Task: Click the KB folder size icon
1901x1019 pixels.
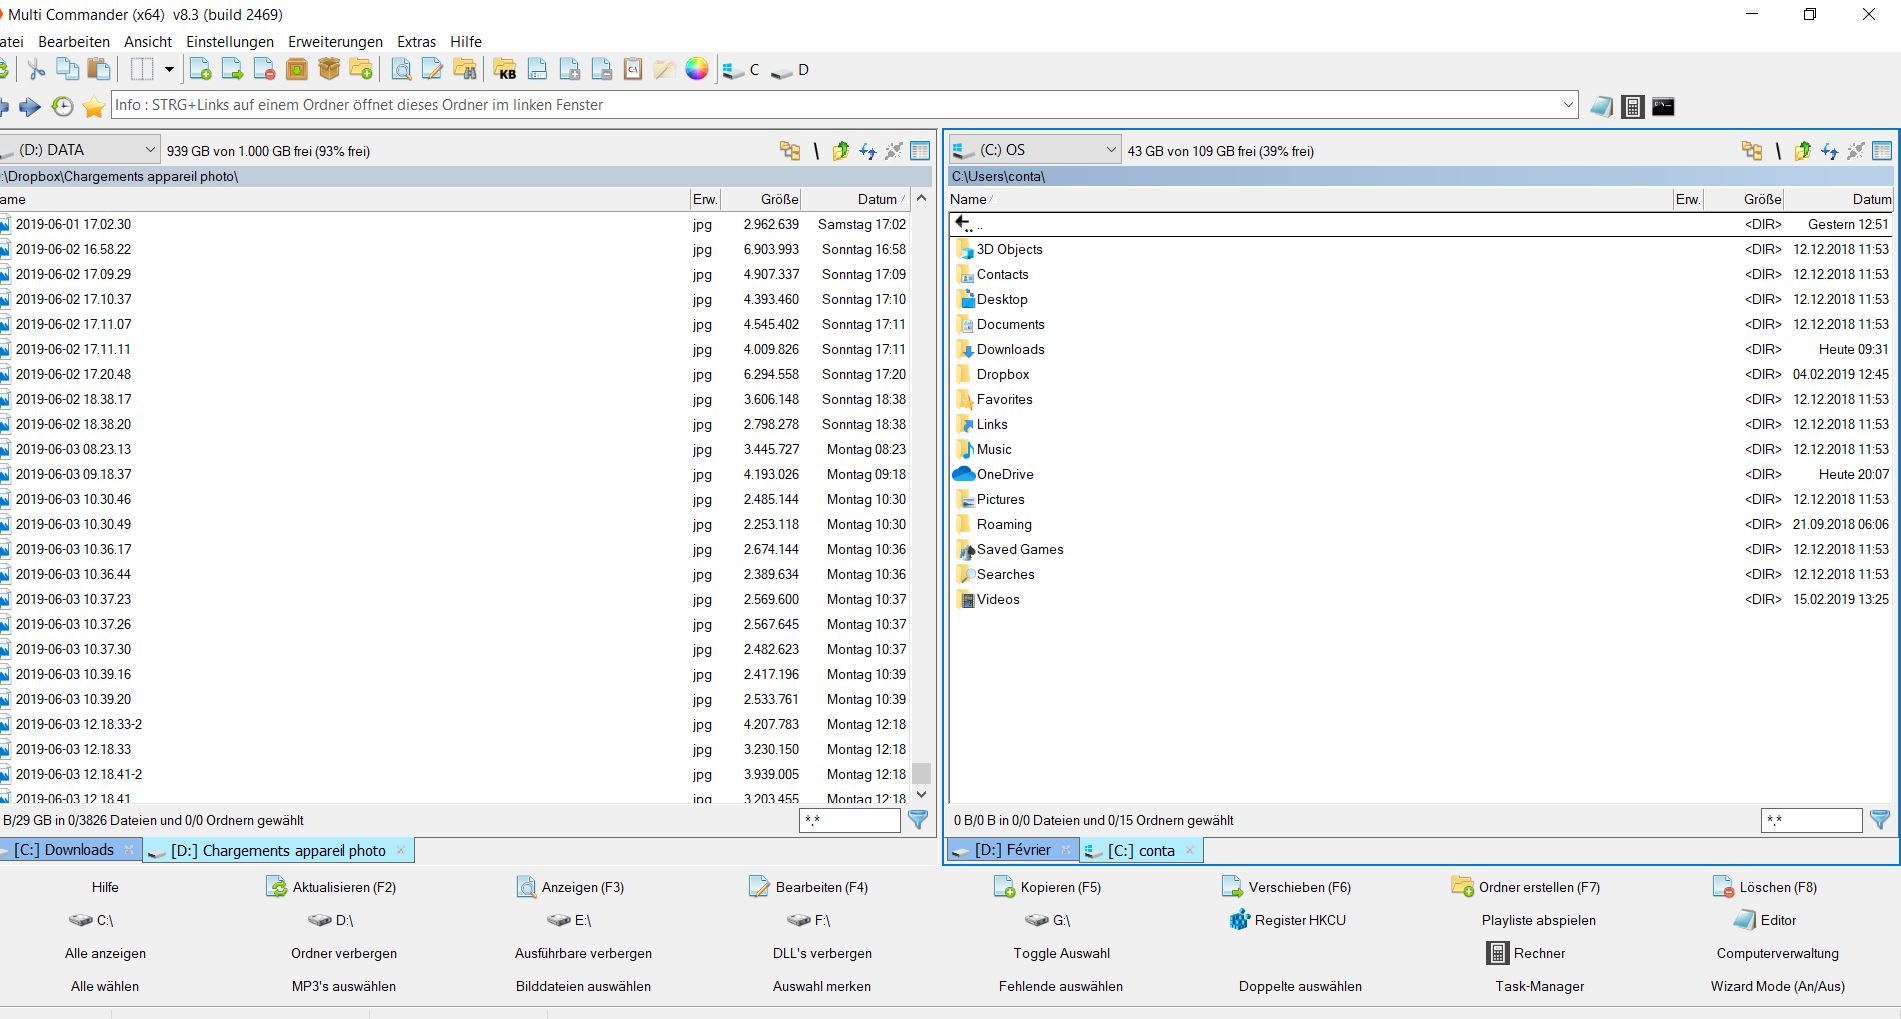Action: point(506,69)
